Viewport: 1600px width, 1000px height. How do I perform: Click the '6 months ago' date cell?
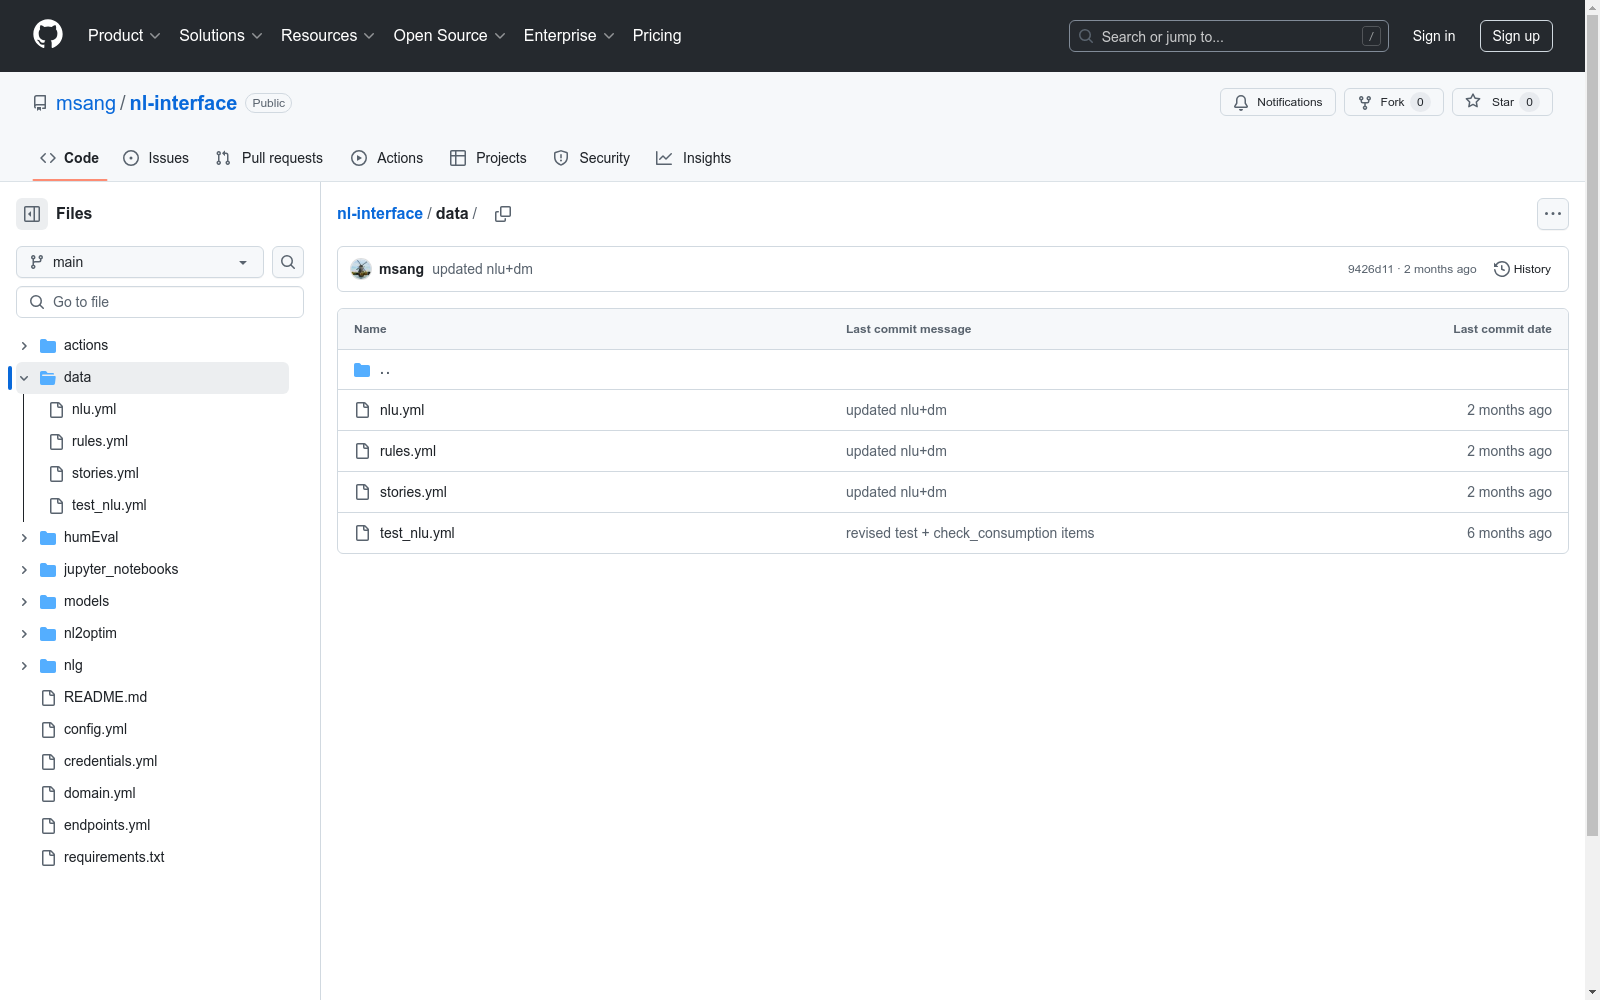tap(1509, 533)
